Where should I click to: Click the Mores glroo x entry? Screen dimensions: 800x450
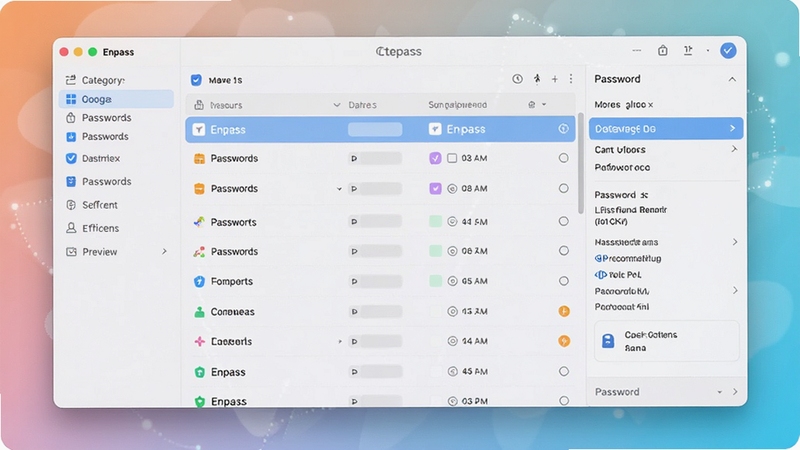(623, 105)
